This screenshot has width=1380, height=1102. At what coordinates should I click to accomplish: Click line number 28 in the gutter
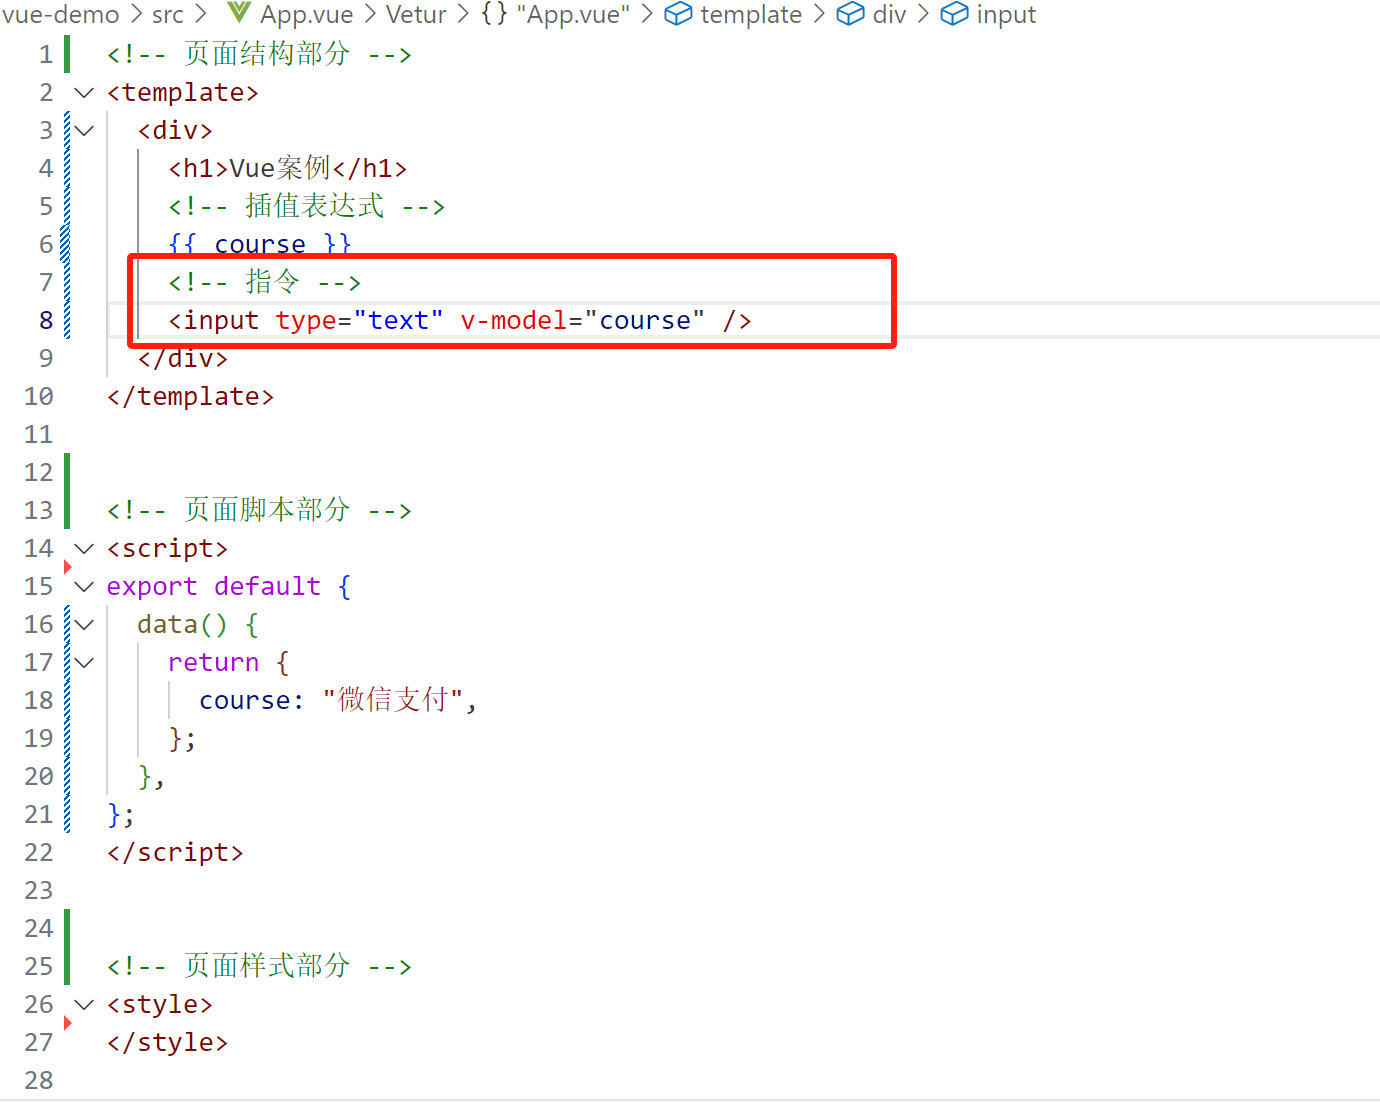pos(39,1080)
